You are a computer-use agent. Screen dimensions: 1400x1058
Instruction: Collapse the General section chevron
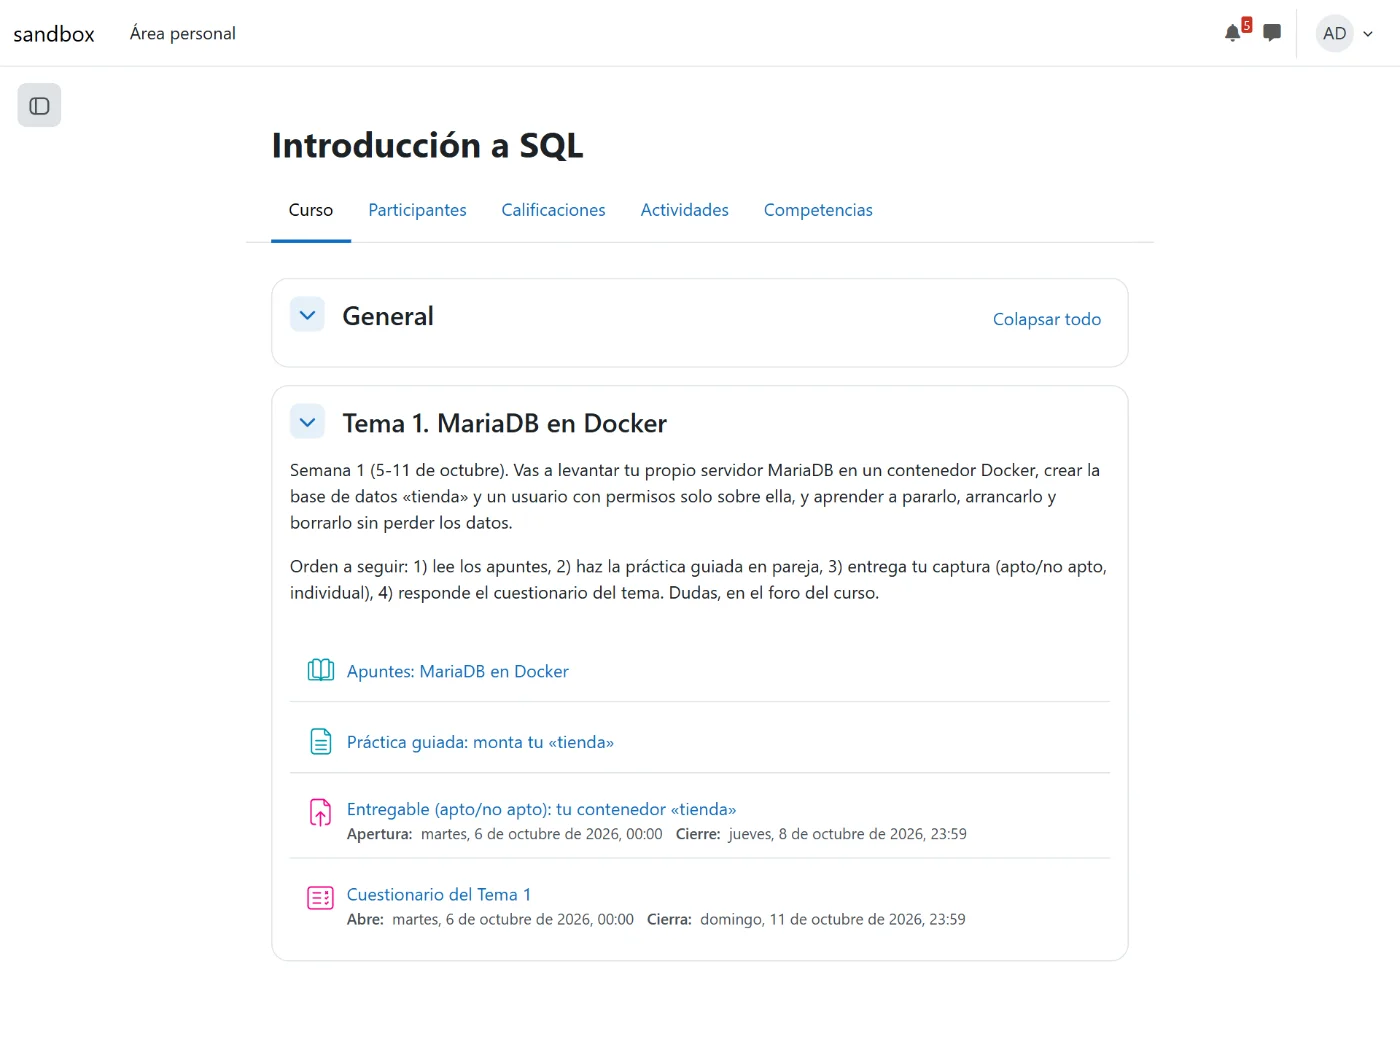307,315
